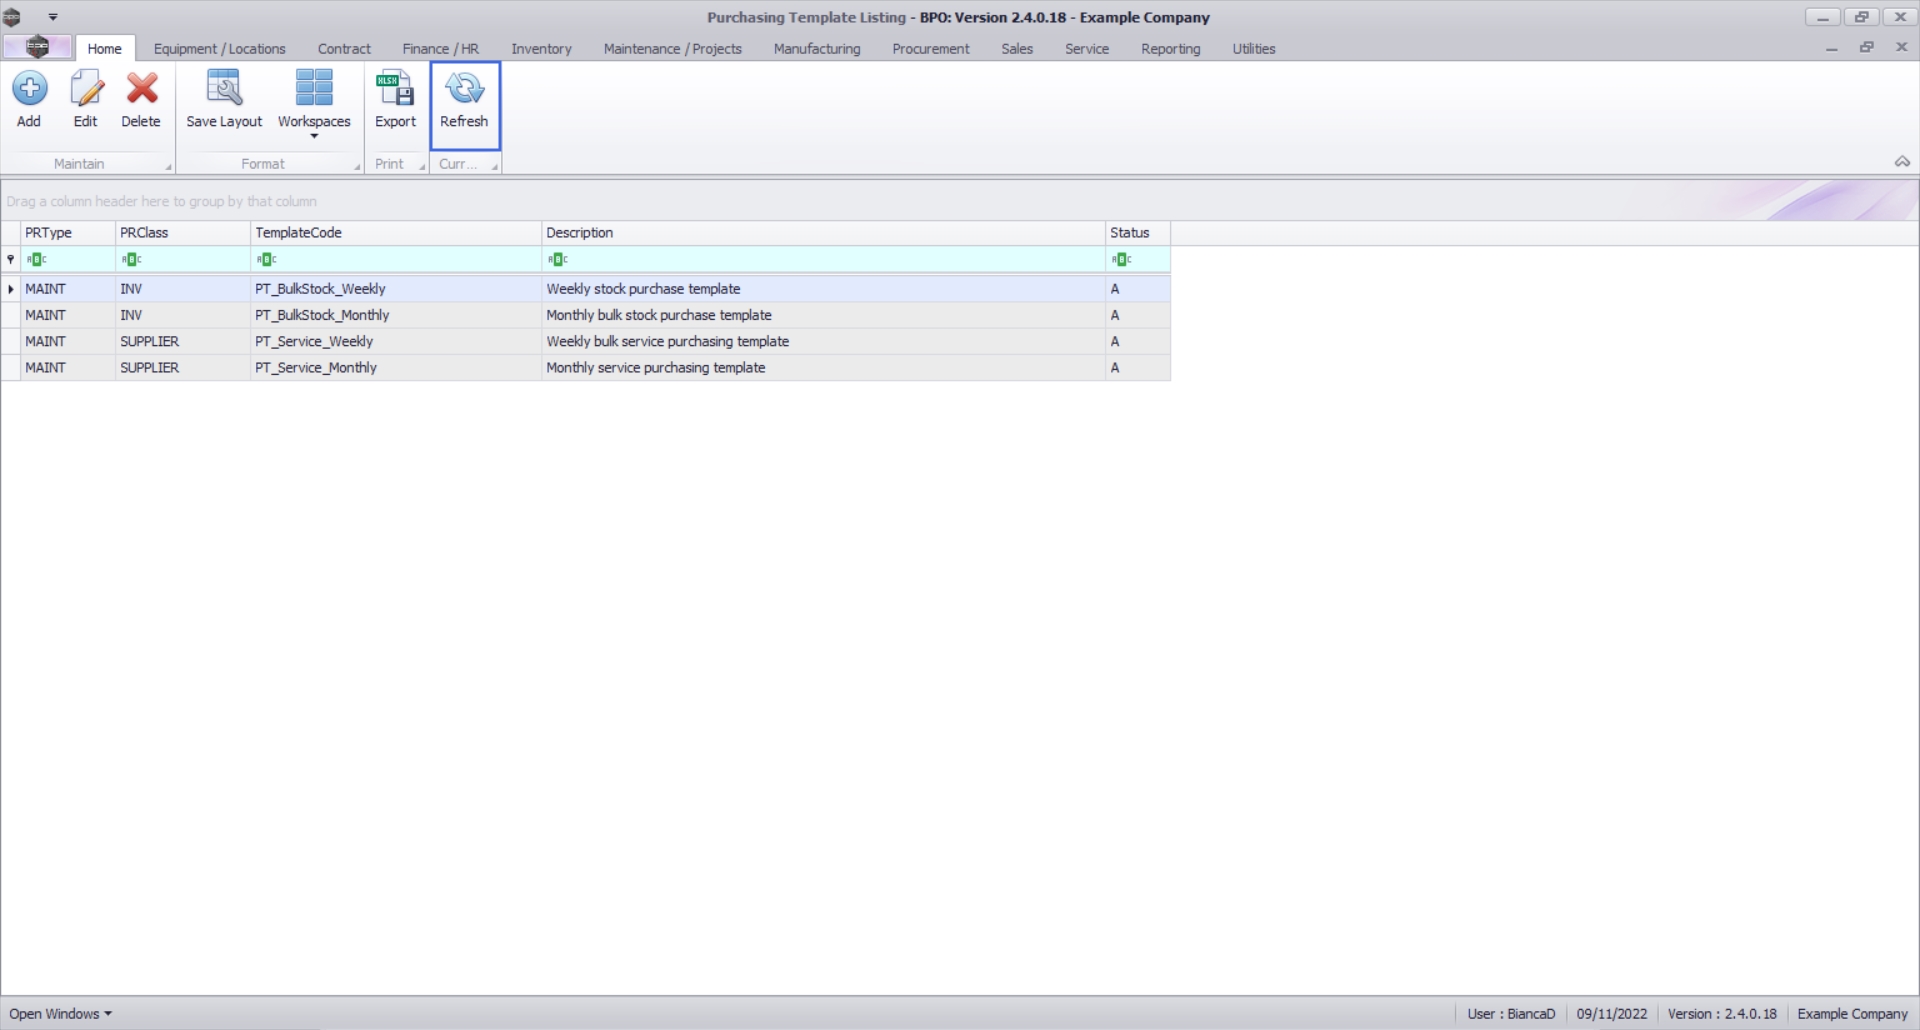Click the row indicator for PT_BulkStock_Weekly

coord(11,289)
